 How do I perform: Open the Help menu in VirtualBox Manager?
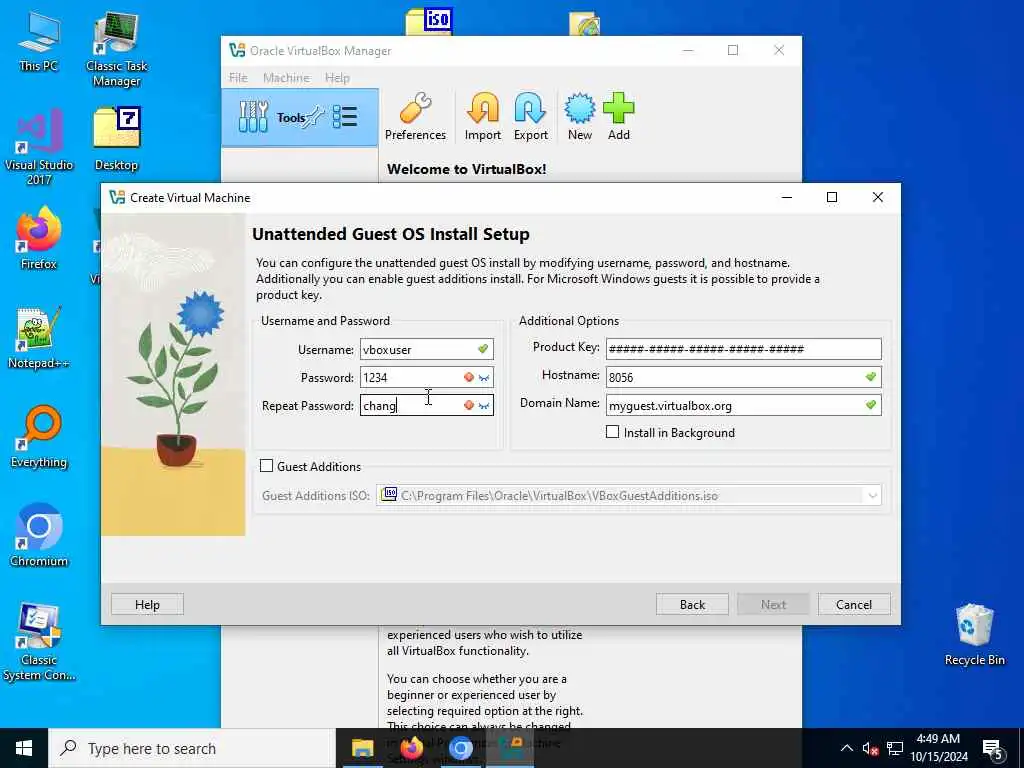(x=337, y=77)
